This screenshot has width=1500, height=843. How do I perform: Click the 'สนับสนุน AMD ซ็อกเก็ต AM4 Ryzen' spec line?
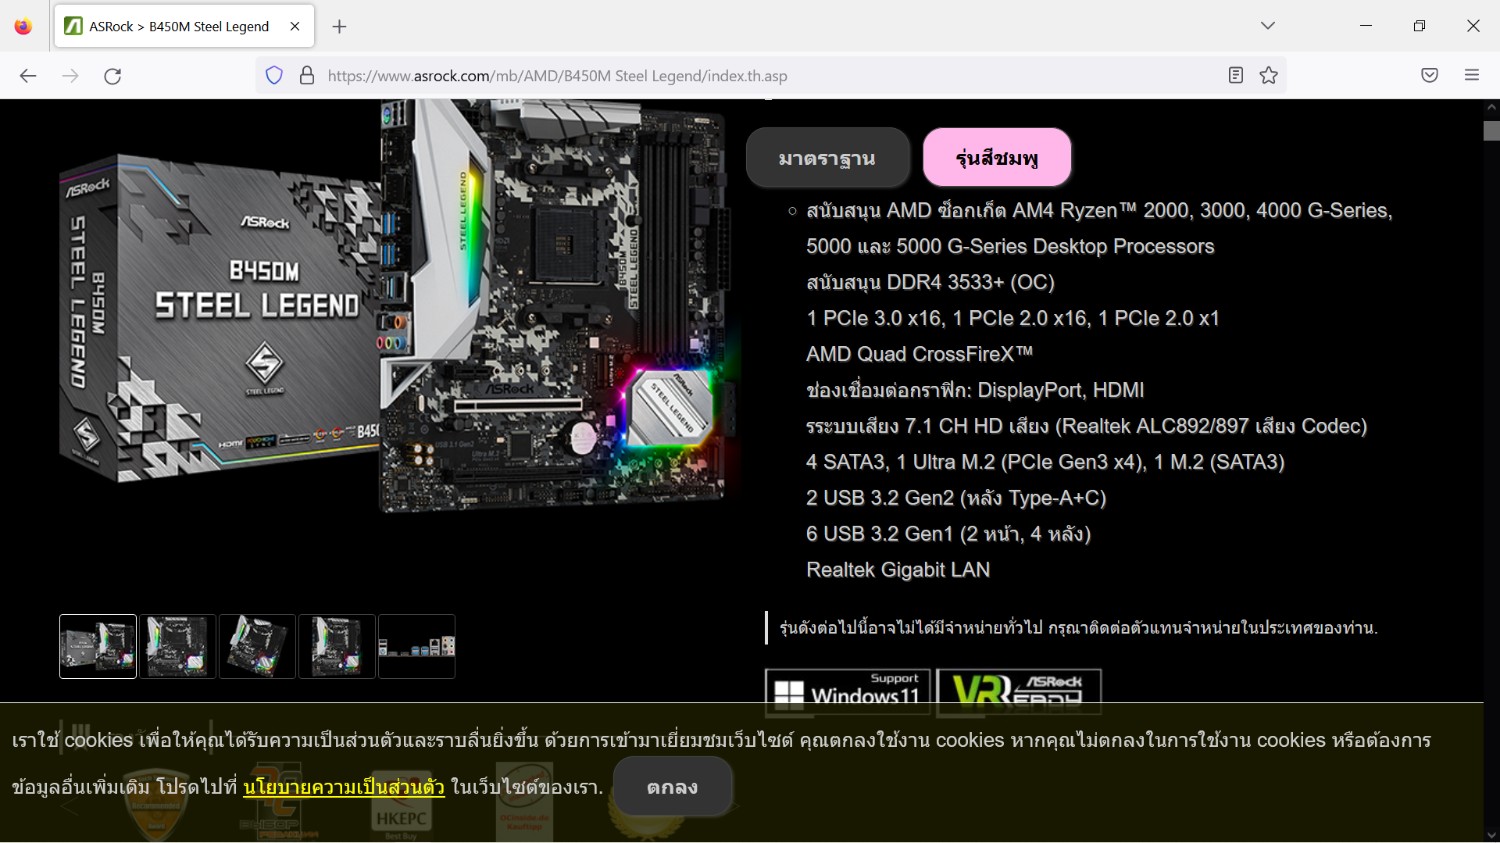1099,228
